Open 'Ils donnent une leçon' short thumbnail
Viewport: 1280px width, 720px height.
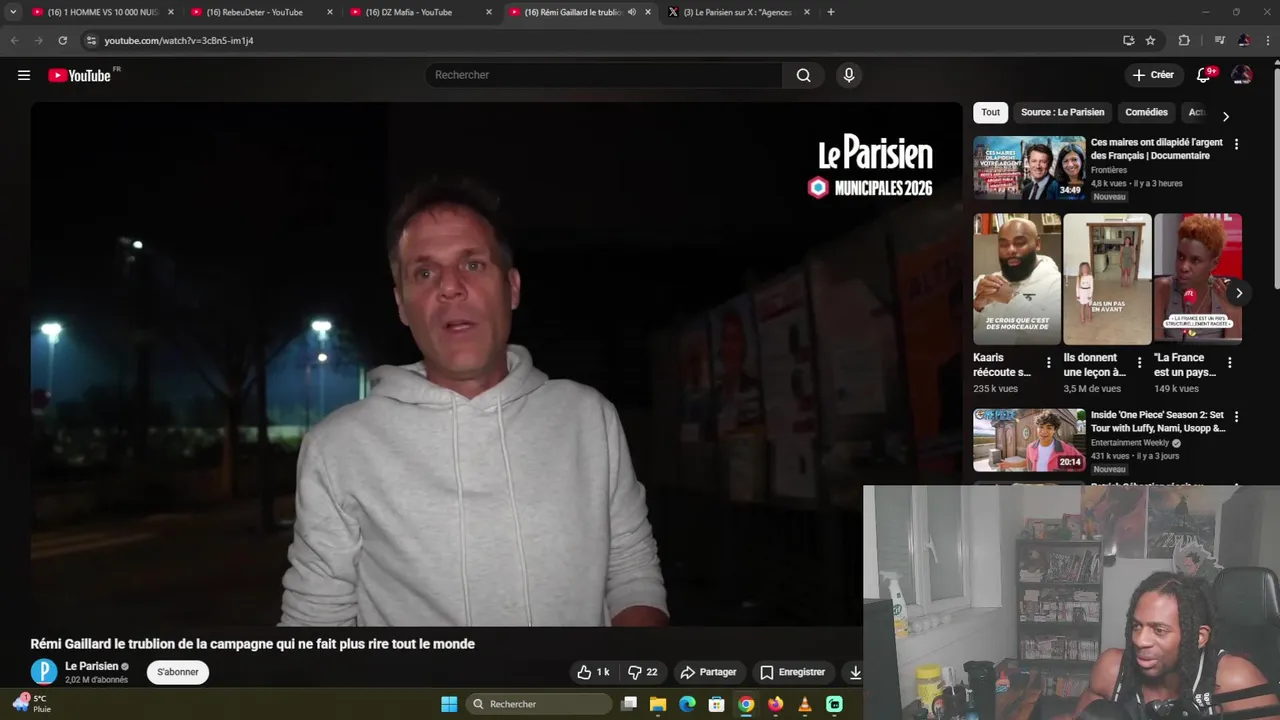click(1108, 279)
